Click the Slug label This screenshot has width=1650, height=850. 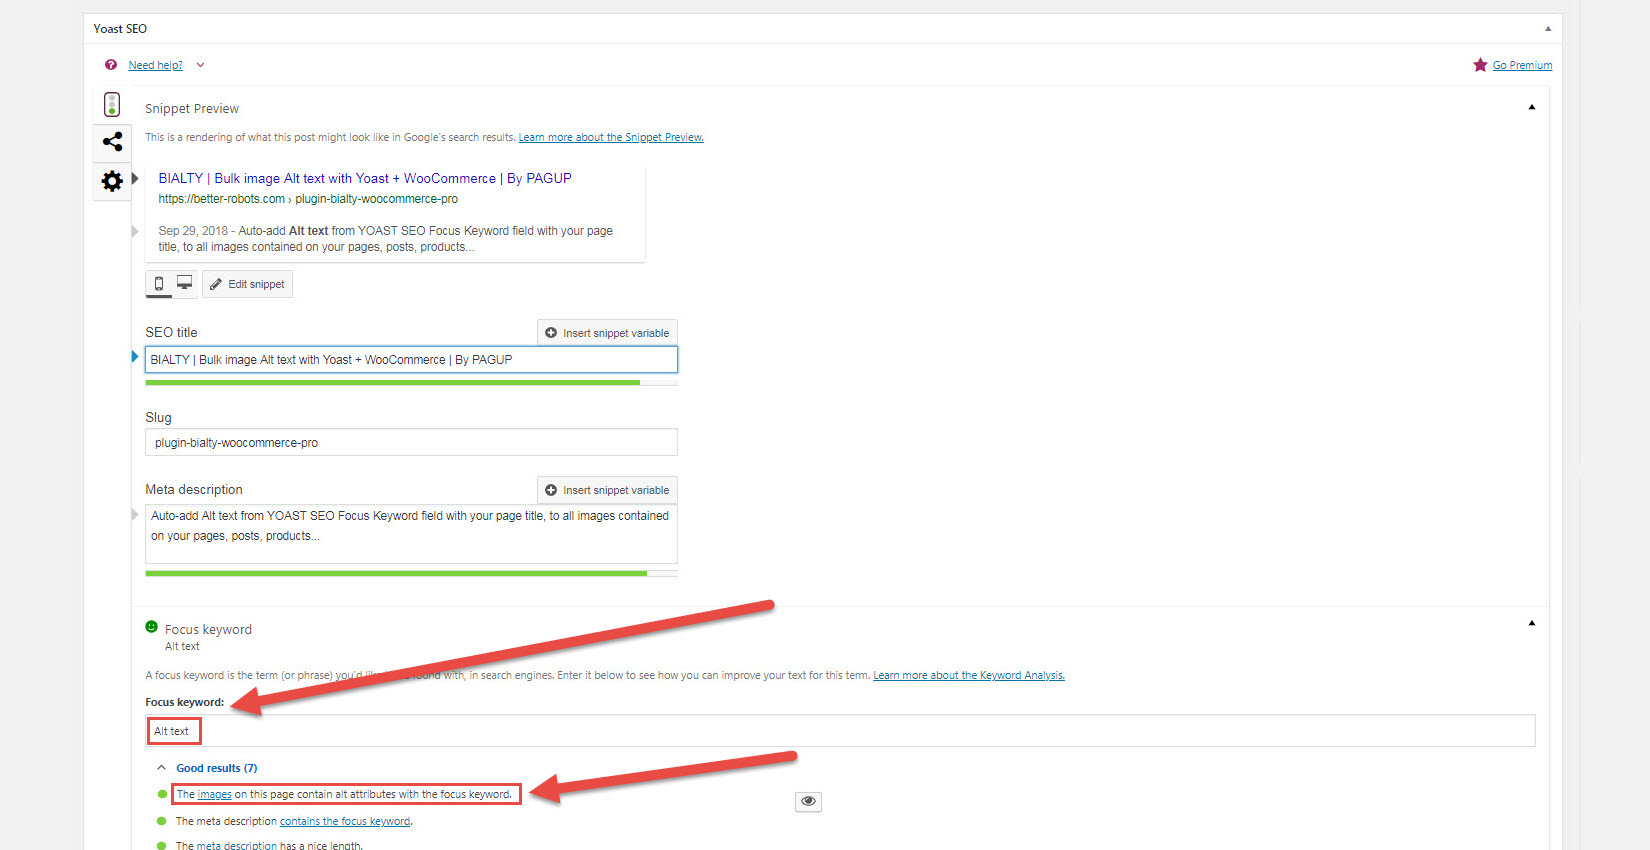pyautogui.click(x=158, y=418)
